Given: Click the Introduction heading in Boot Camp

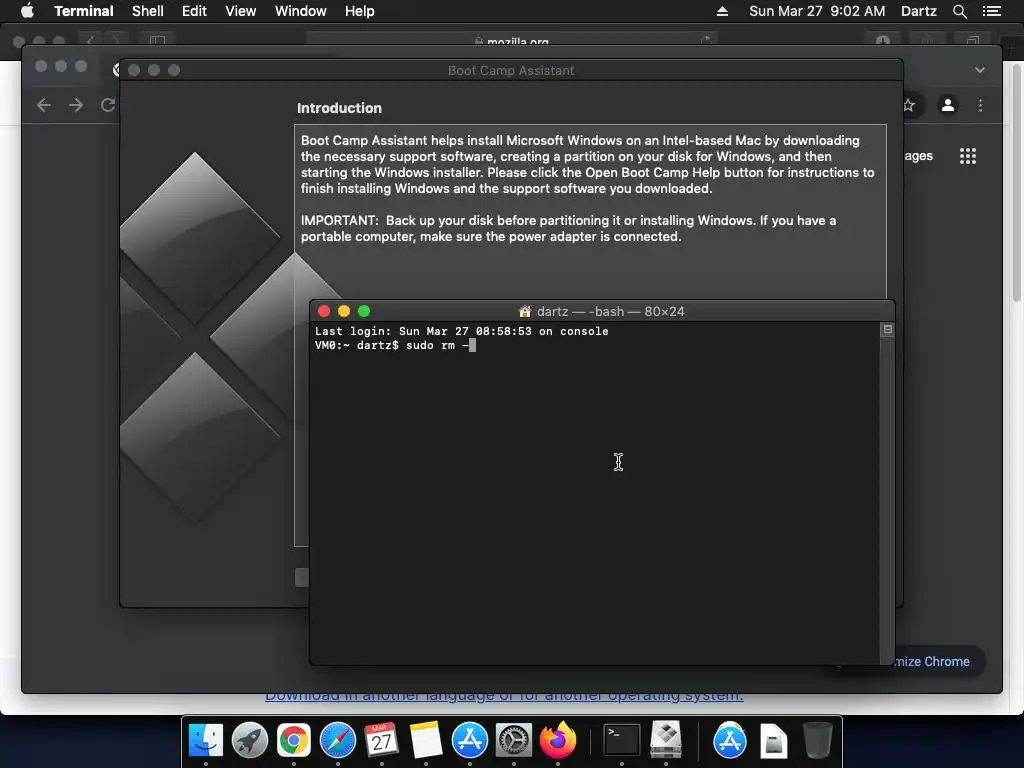Looking at the screenshot, I should pos(340,108).
